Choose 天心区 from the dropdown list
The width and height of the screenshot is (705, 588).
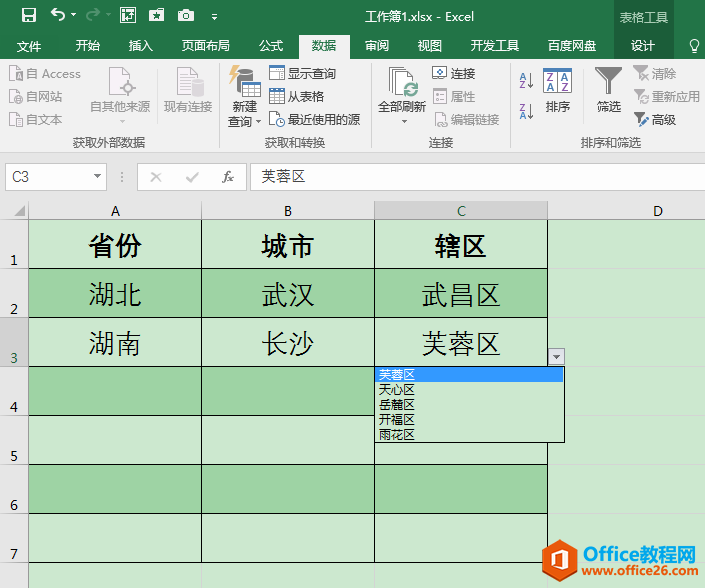tap(469, 390)
